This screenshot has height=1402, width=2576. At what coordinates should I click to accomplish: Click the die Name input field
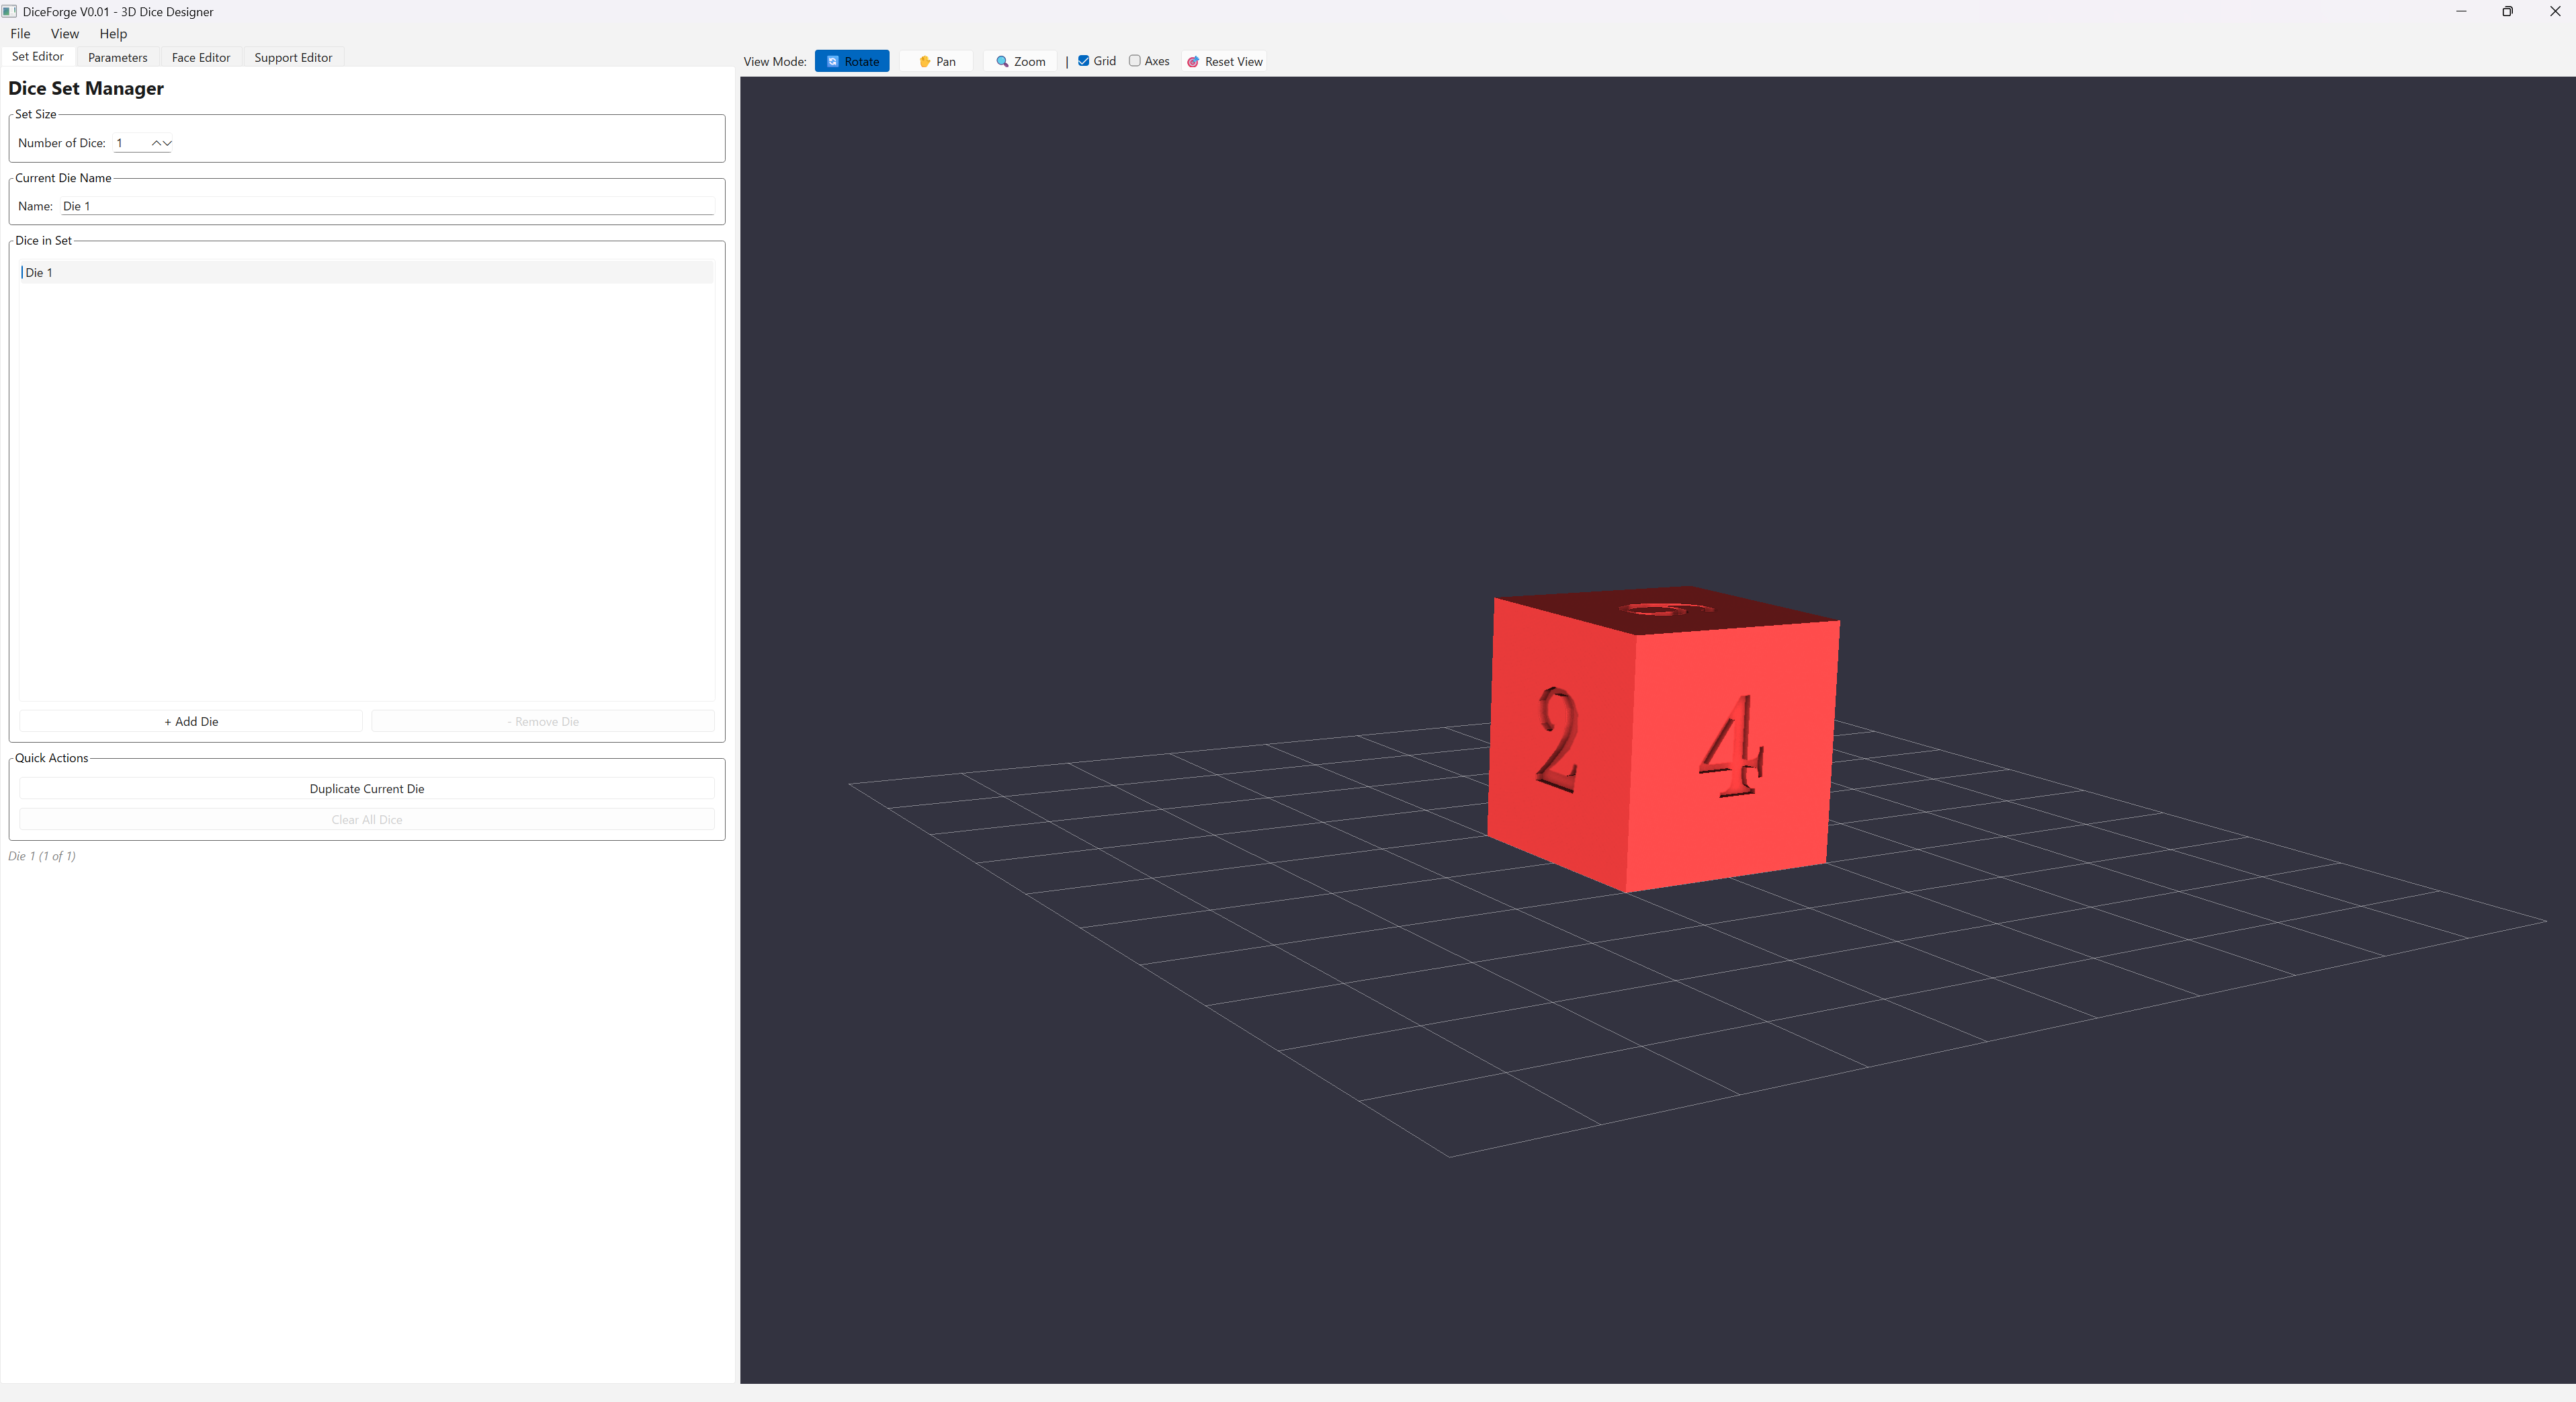[386, 206]
